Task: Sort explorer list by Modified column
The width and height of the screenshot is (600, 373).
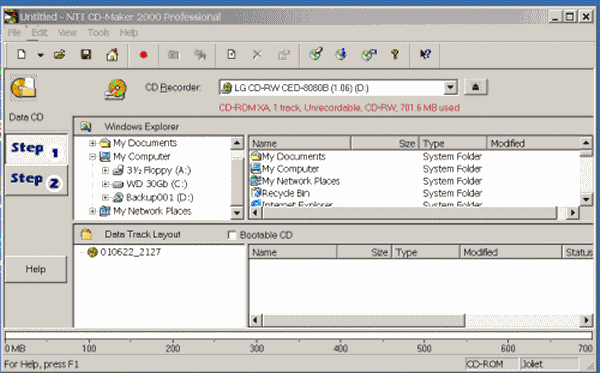Action: pyautogui.click(x=533, y=143)
